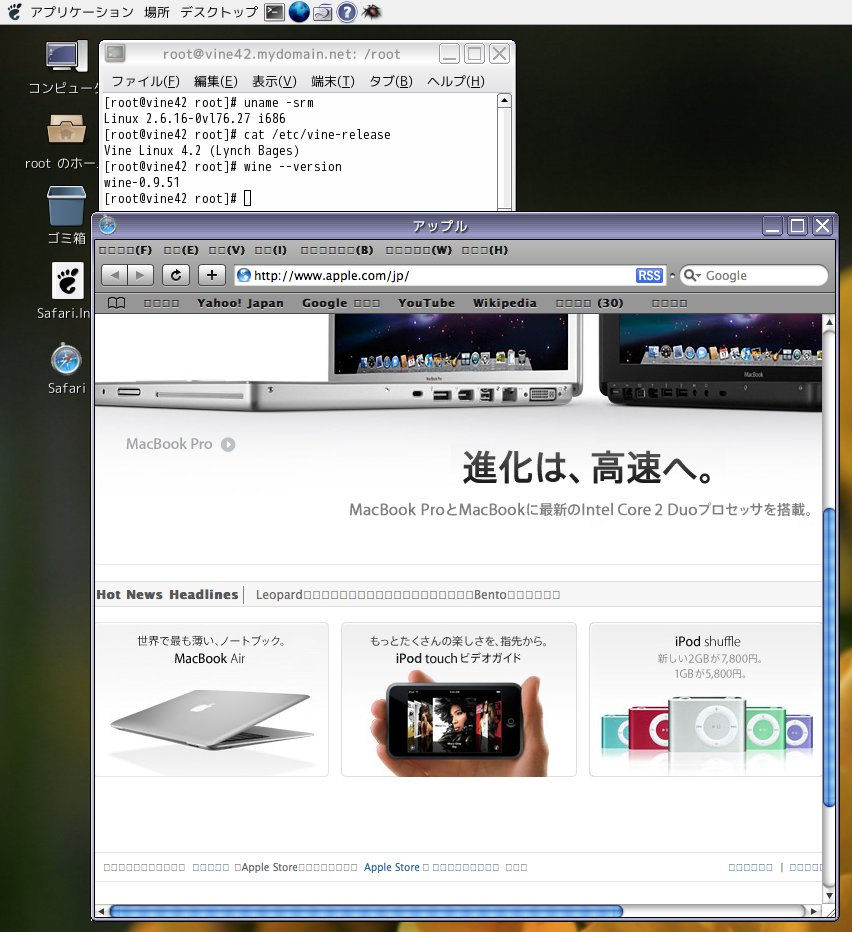Image resolution: width=852 pixels, height=932 pixels.
Task: Open Safari's menu labeled with (B)
Action: [337, 250]
